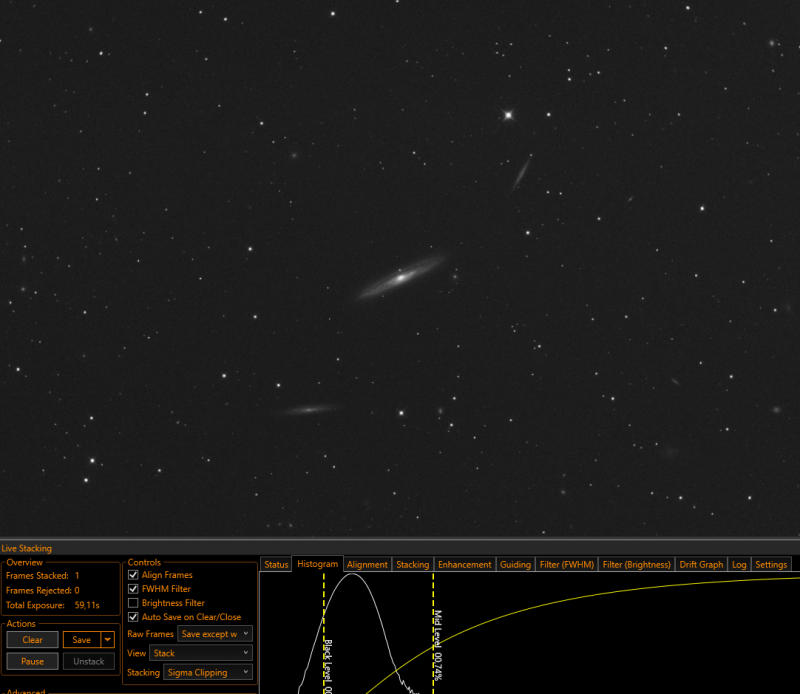Select the Histogram tab

tap(317, 564)
